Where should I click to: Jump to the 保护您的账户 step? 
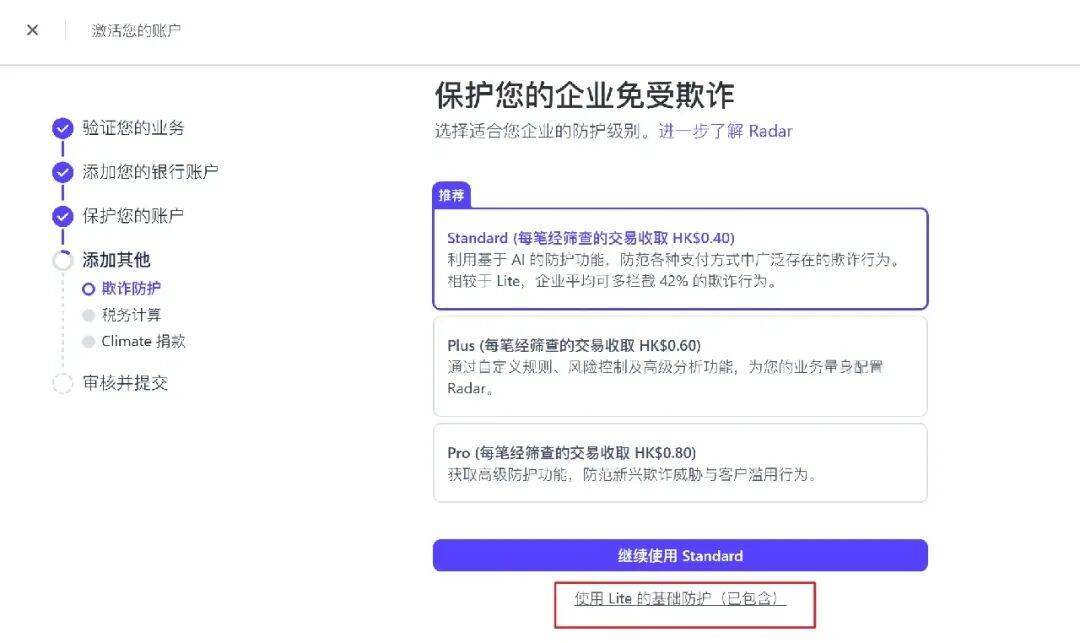[x=133, y=216]
